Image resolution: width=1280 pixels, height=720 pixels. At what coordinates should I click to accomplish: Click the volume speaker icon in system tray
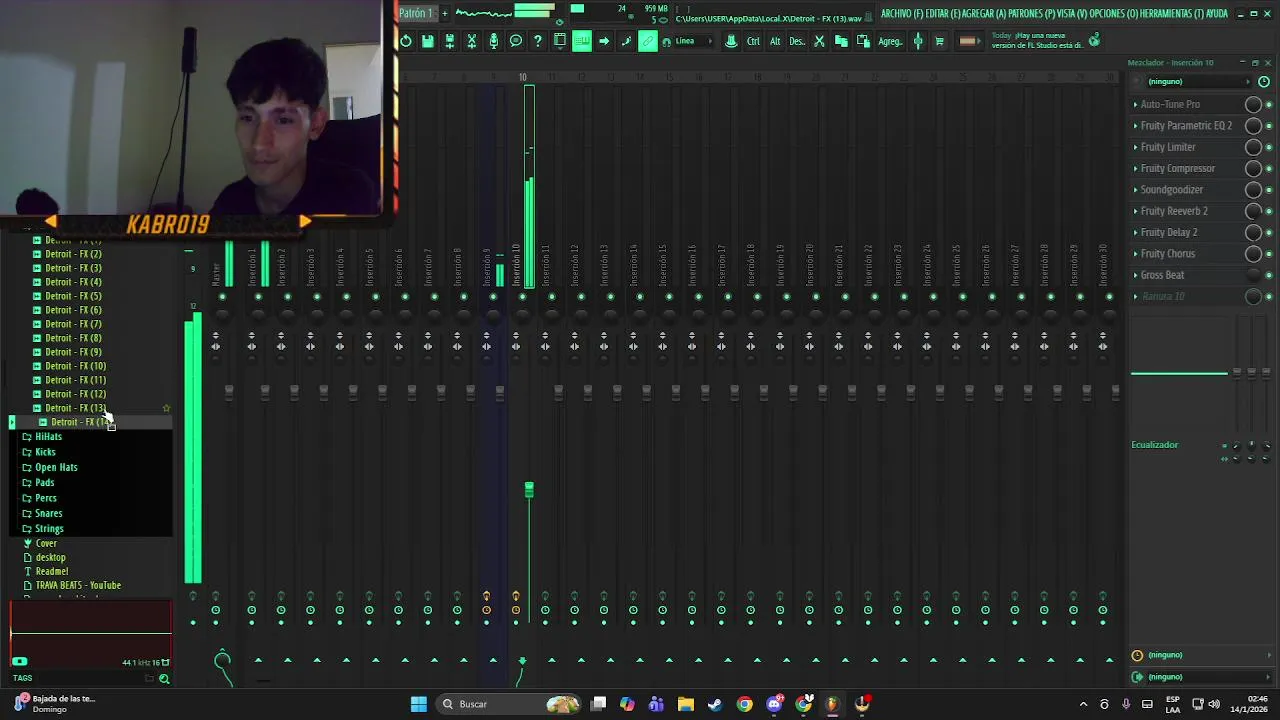click(1214, 704)
